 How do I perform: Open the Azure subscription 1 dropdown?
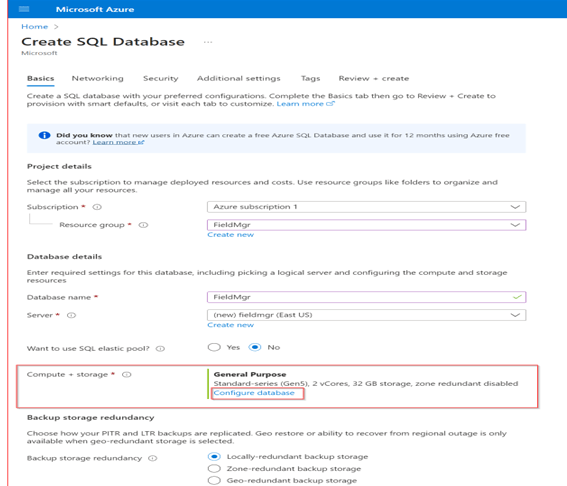[x=366, y=207]
